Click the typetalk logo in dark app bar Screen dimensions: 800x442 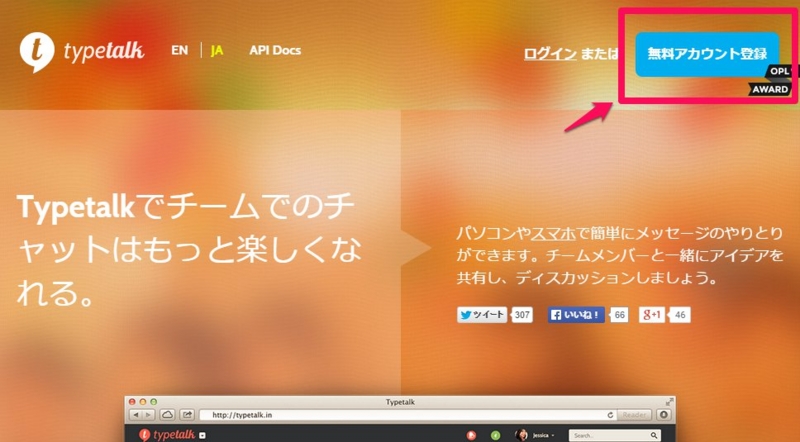coord(167,435)
